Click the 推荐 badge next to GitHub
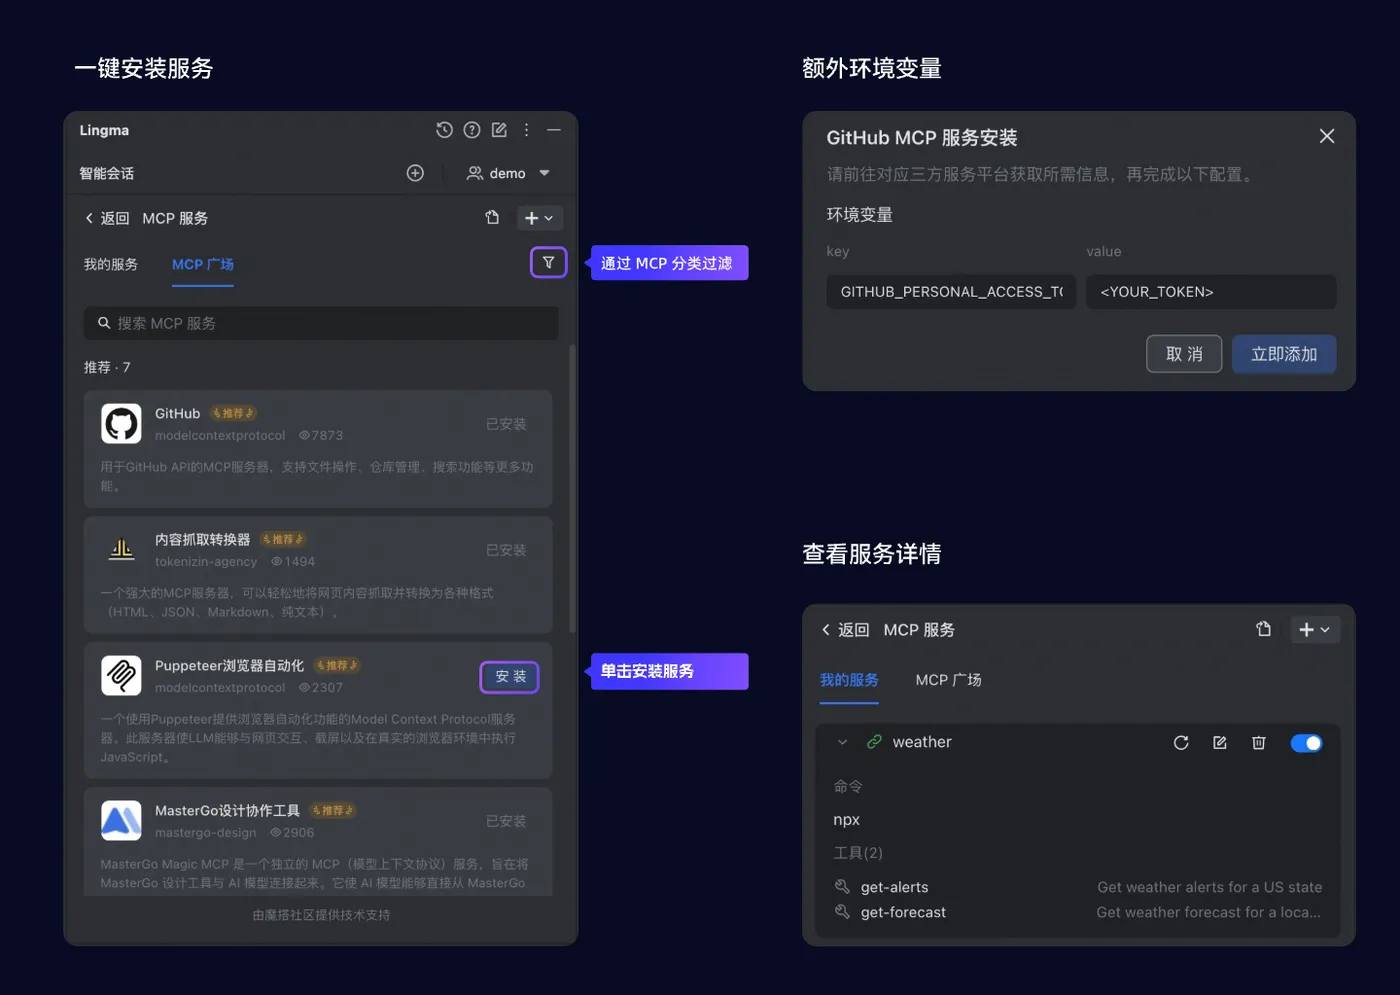The height and width of the screenshot is (995, 1400). [233, 413]
